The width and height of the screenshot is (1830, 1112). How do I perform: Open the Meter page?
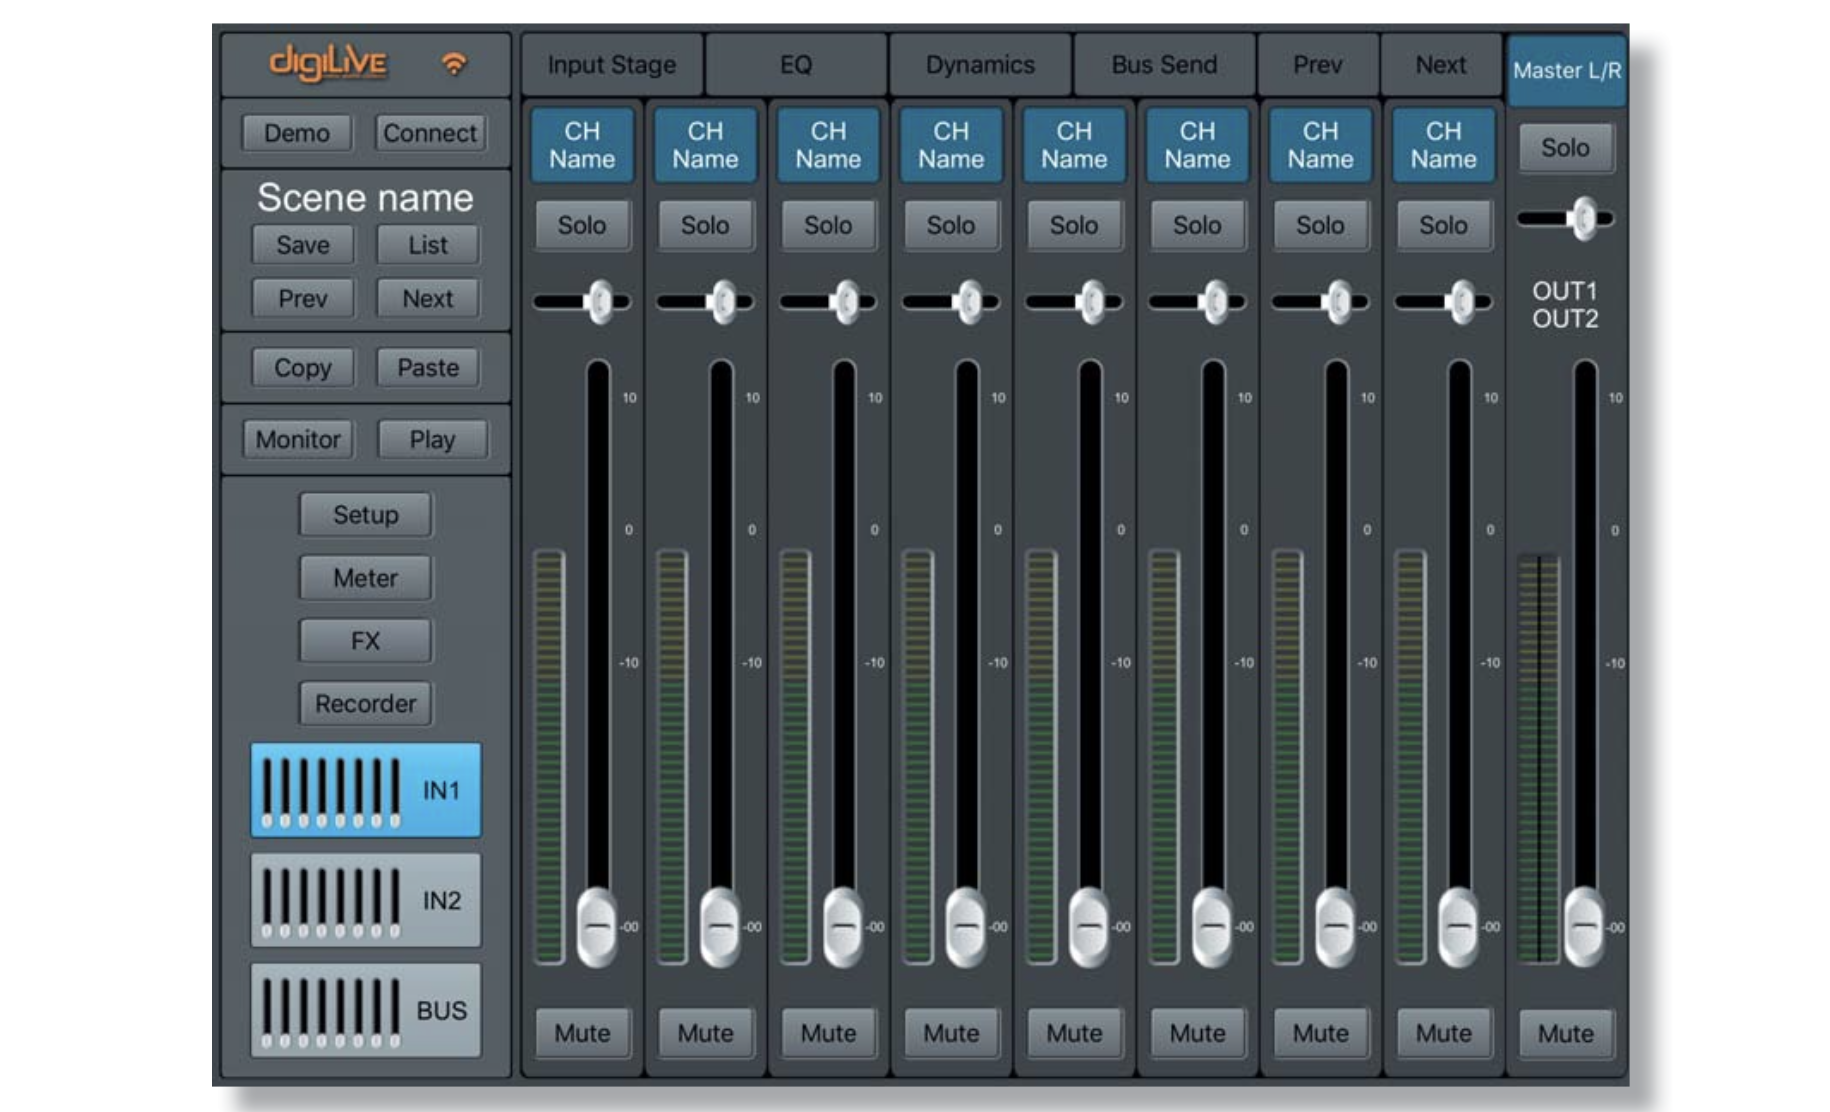click(366, 578)
